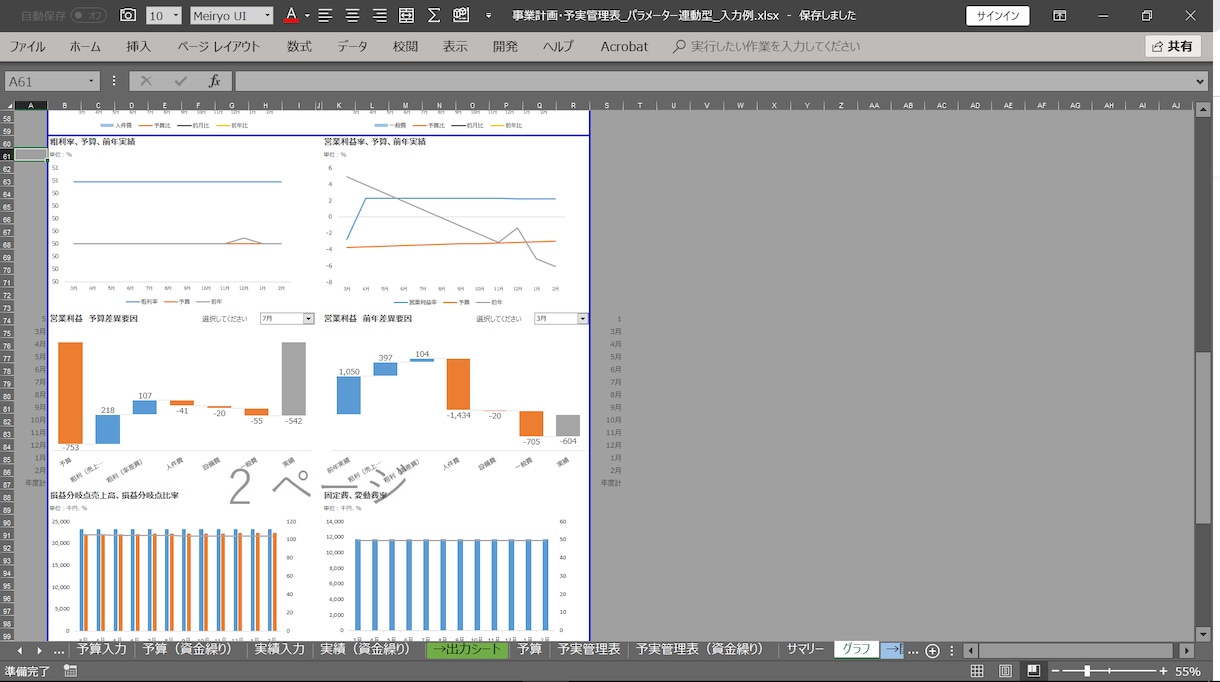This screenshot has width=1220, height=682.
Task: Click the merge and center cells icon
Action: (406, 15)
